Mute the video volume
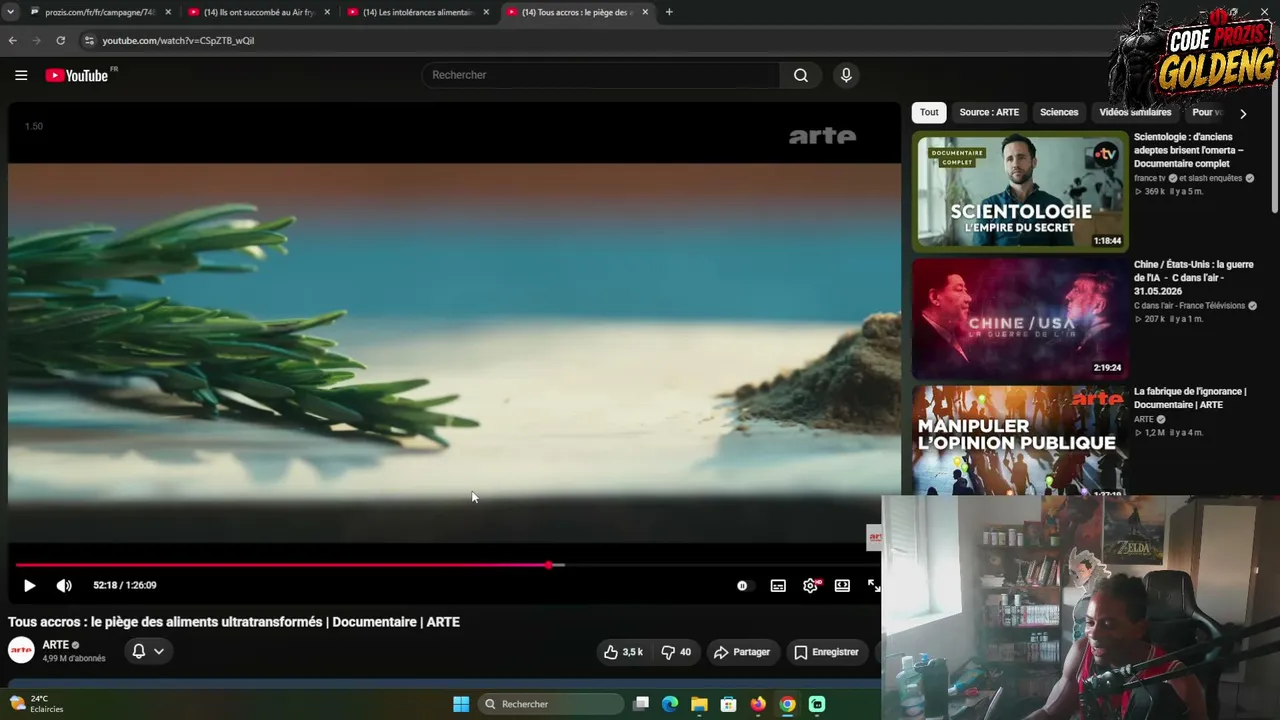The image size is (1280, 720). click(x=64, y=585)
